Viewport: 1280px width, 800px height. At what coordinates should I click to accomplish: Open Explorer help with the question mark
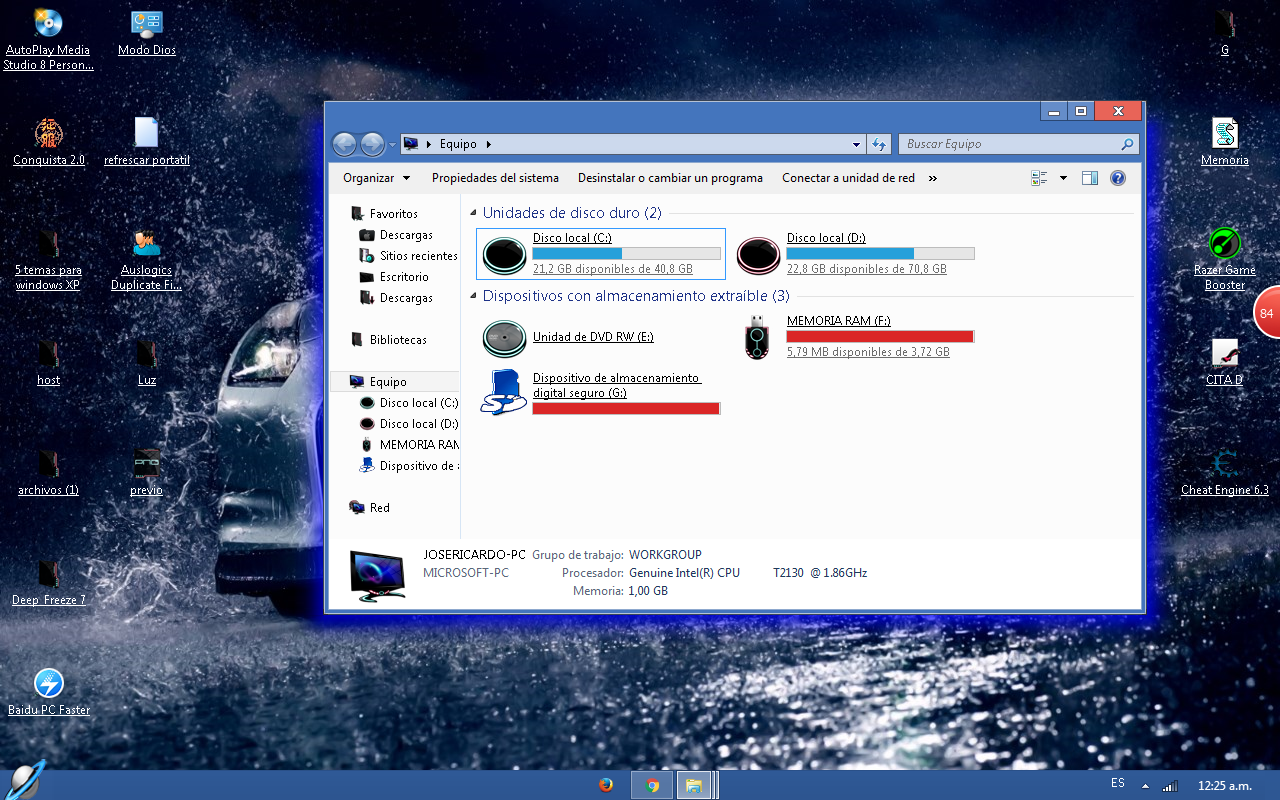[1118, 178]
